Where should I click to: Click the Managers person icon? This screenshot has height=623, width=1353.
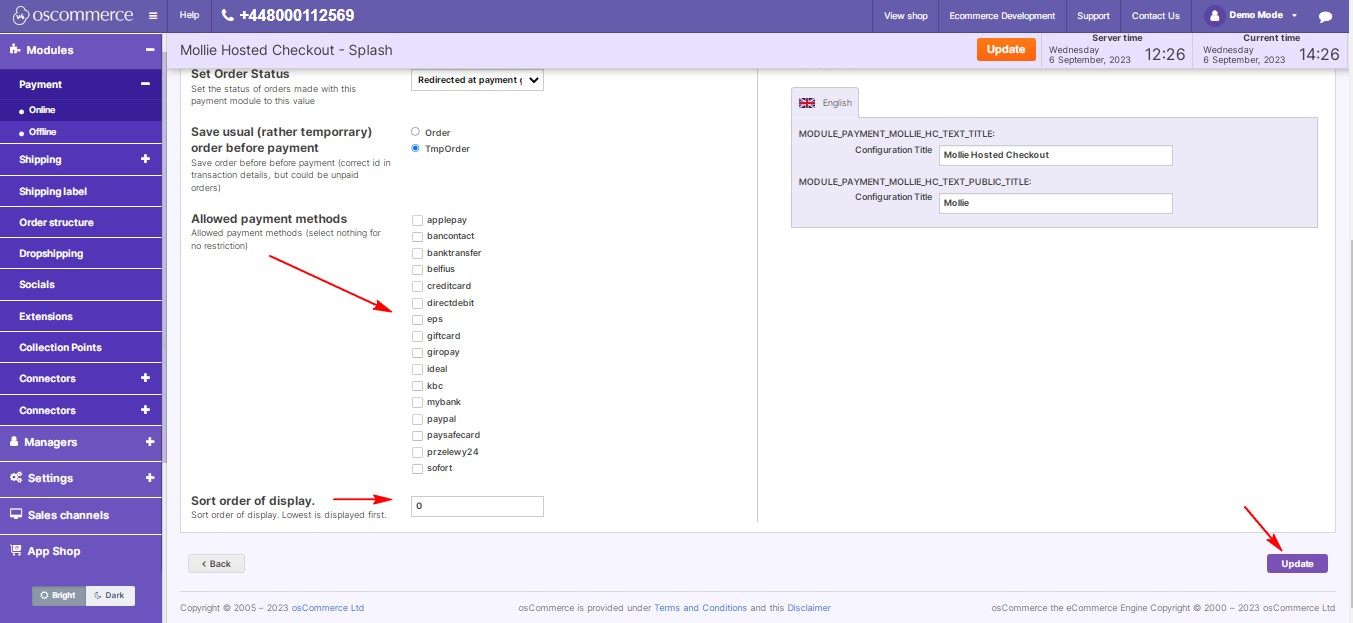(x=14, y=441)
